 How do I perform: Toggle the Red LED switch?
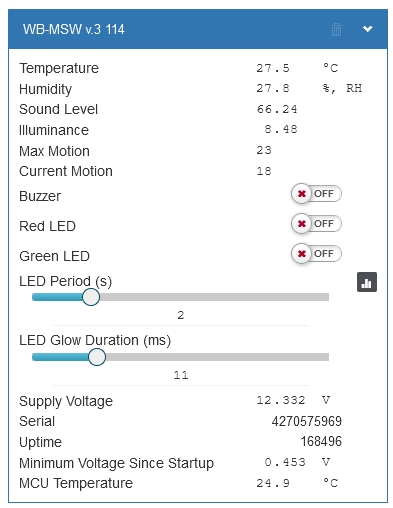tap(316, 224)
